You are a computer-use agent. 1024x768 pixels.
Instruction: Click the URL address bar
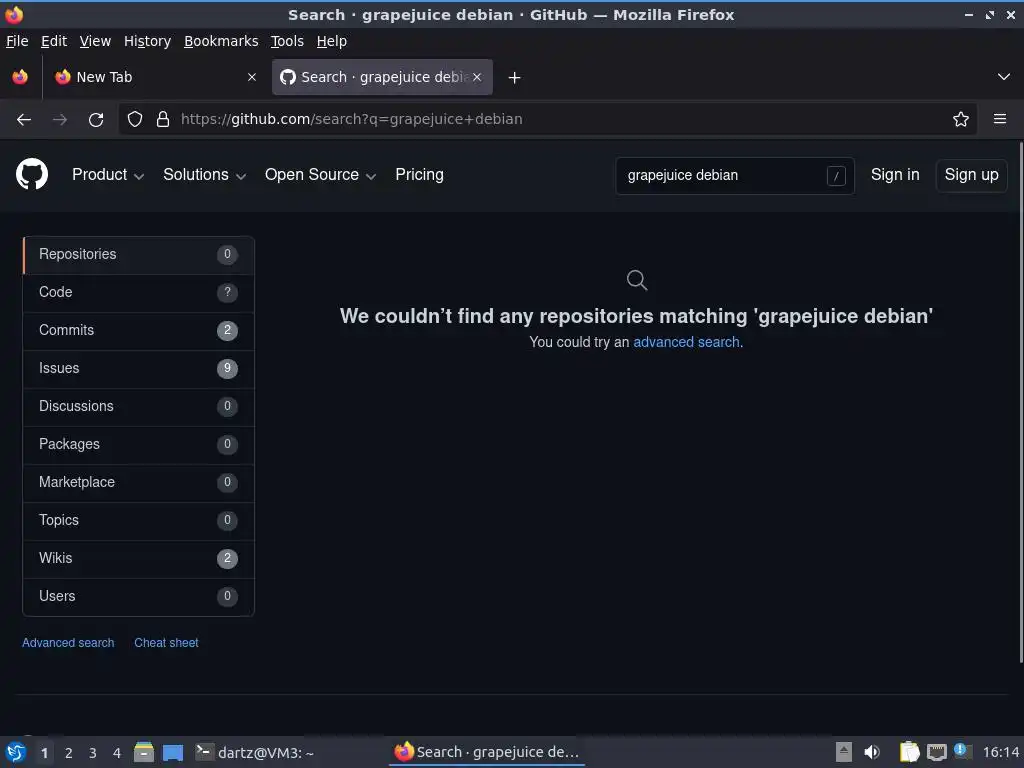pyautogui.click(x=547, y=120)
